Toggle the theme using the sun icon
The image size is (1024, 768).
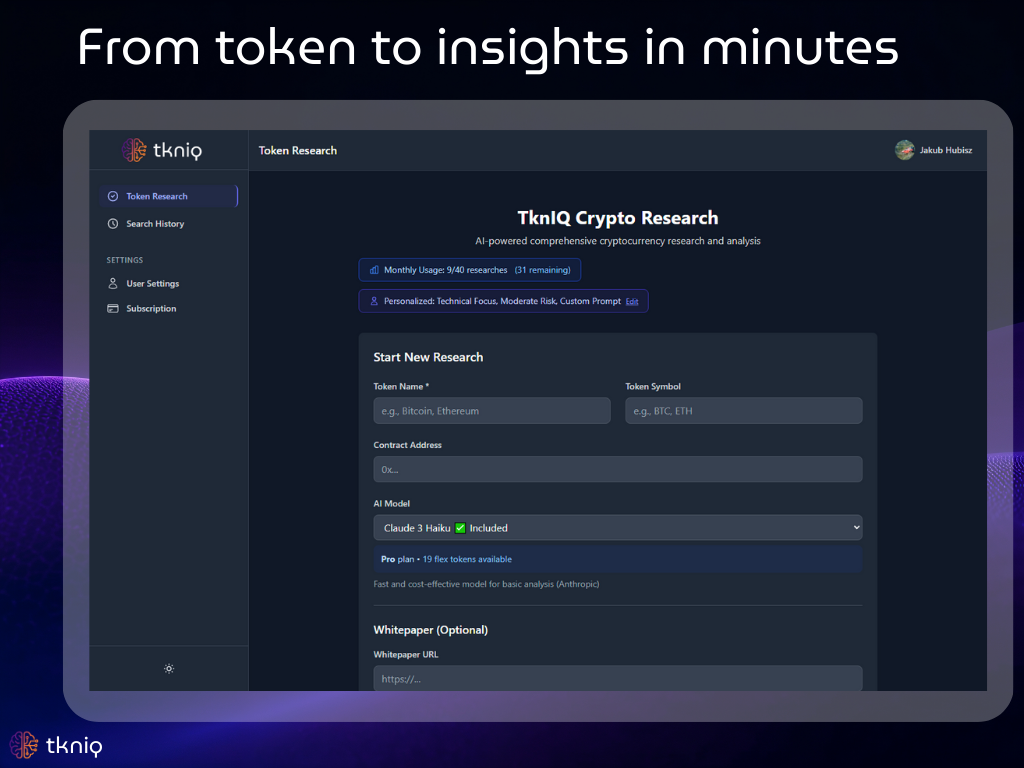(169, 669)
